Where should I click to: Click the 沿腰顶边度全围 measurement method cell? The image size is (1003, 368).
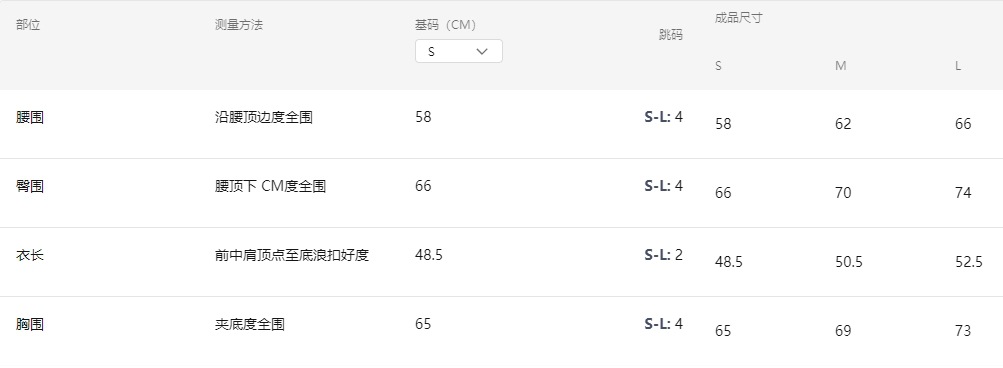pos(264,117)
